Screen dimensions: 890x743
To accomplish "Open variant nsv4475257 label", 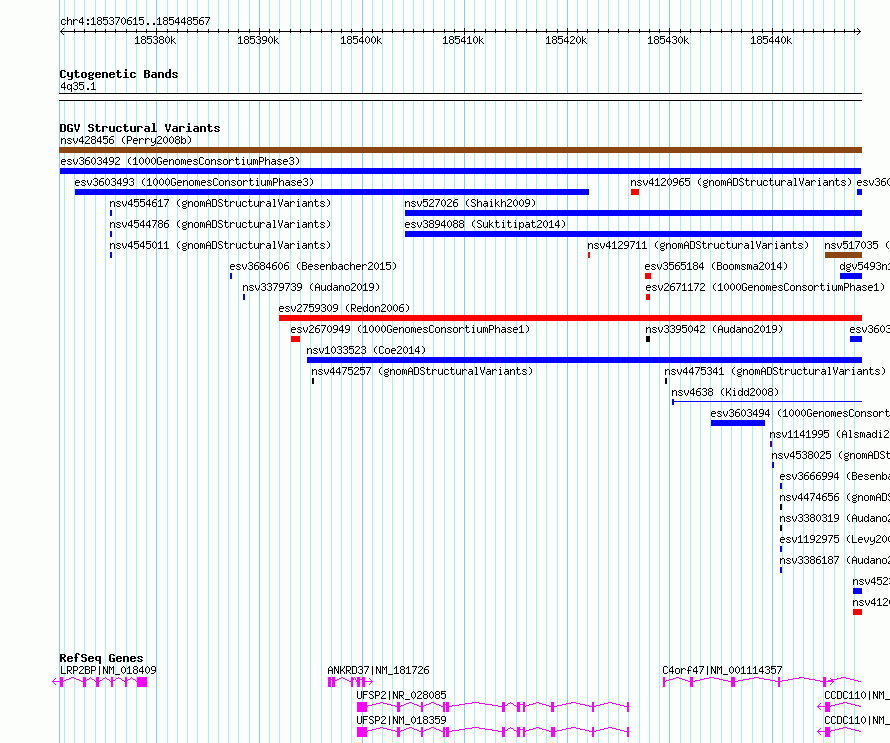I will pos(422,371).
